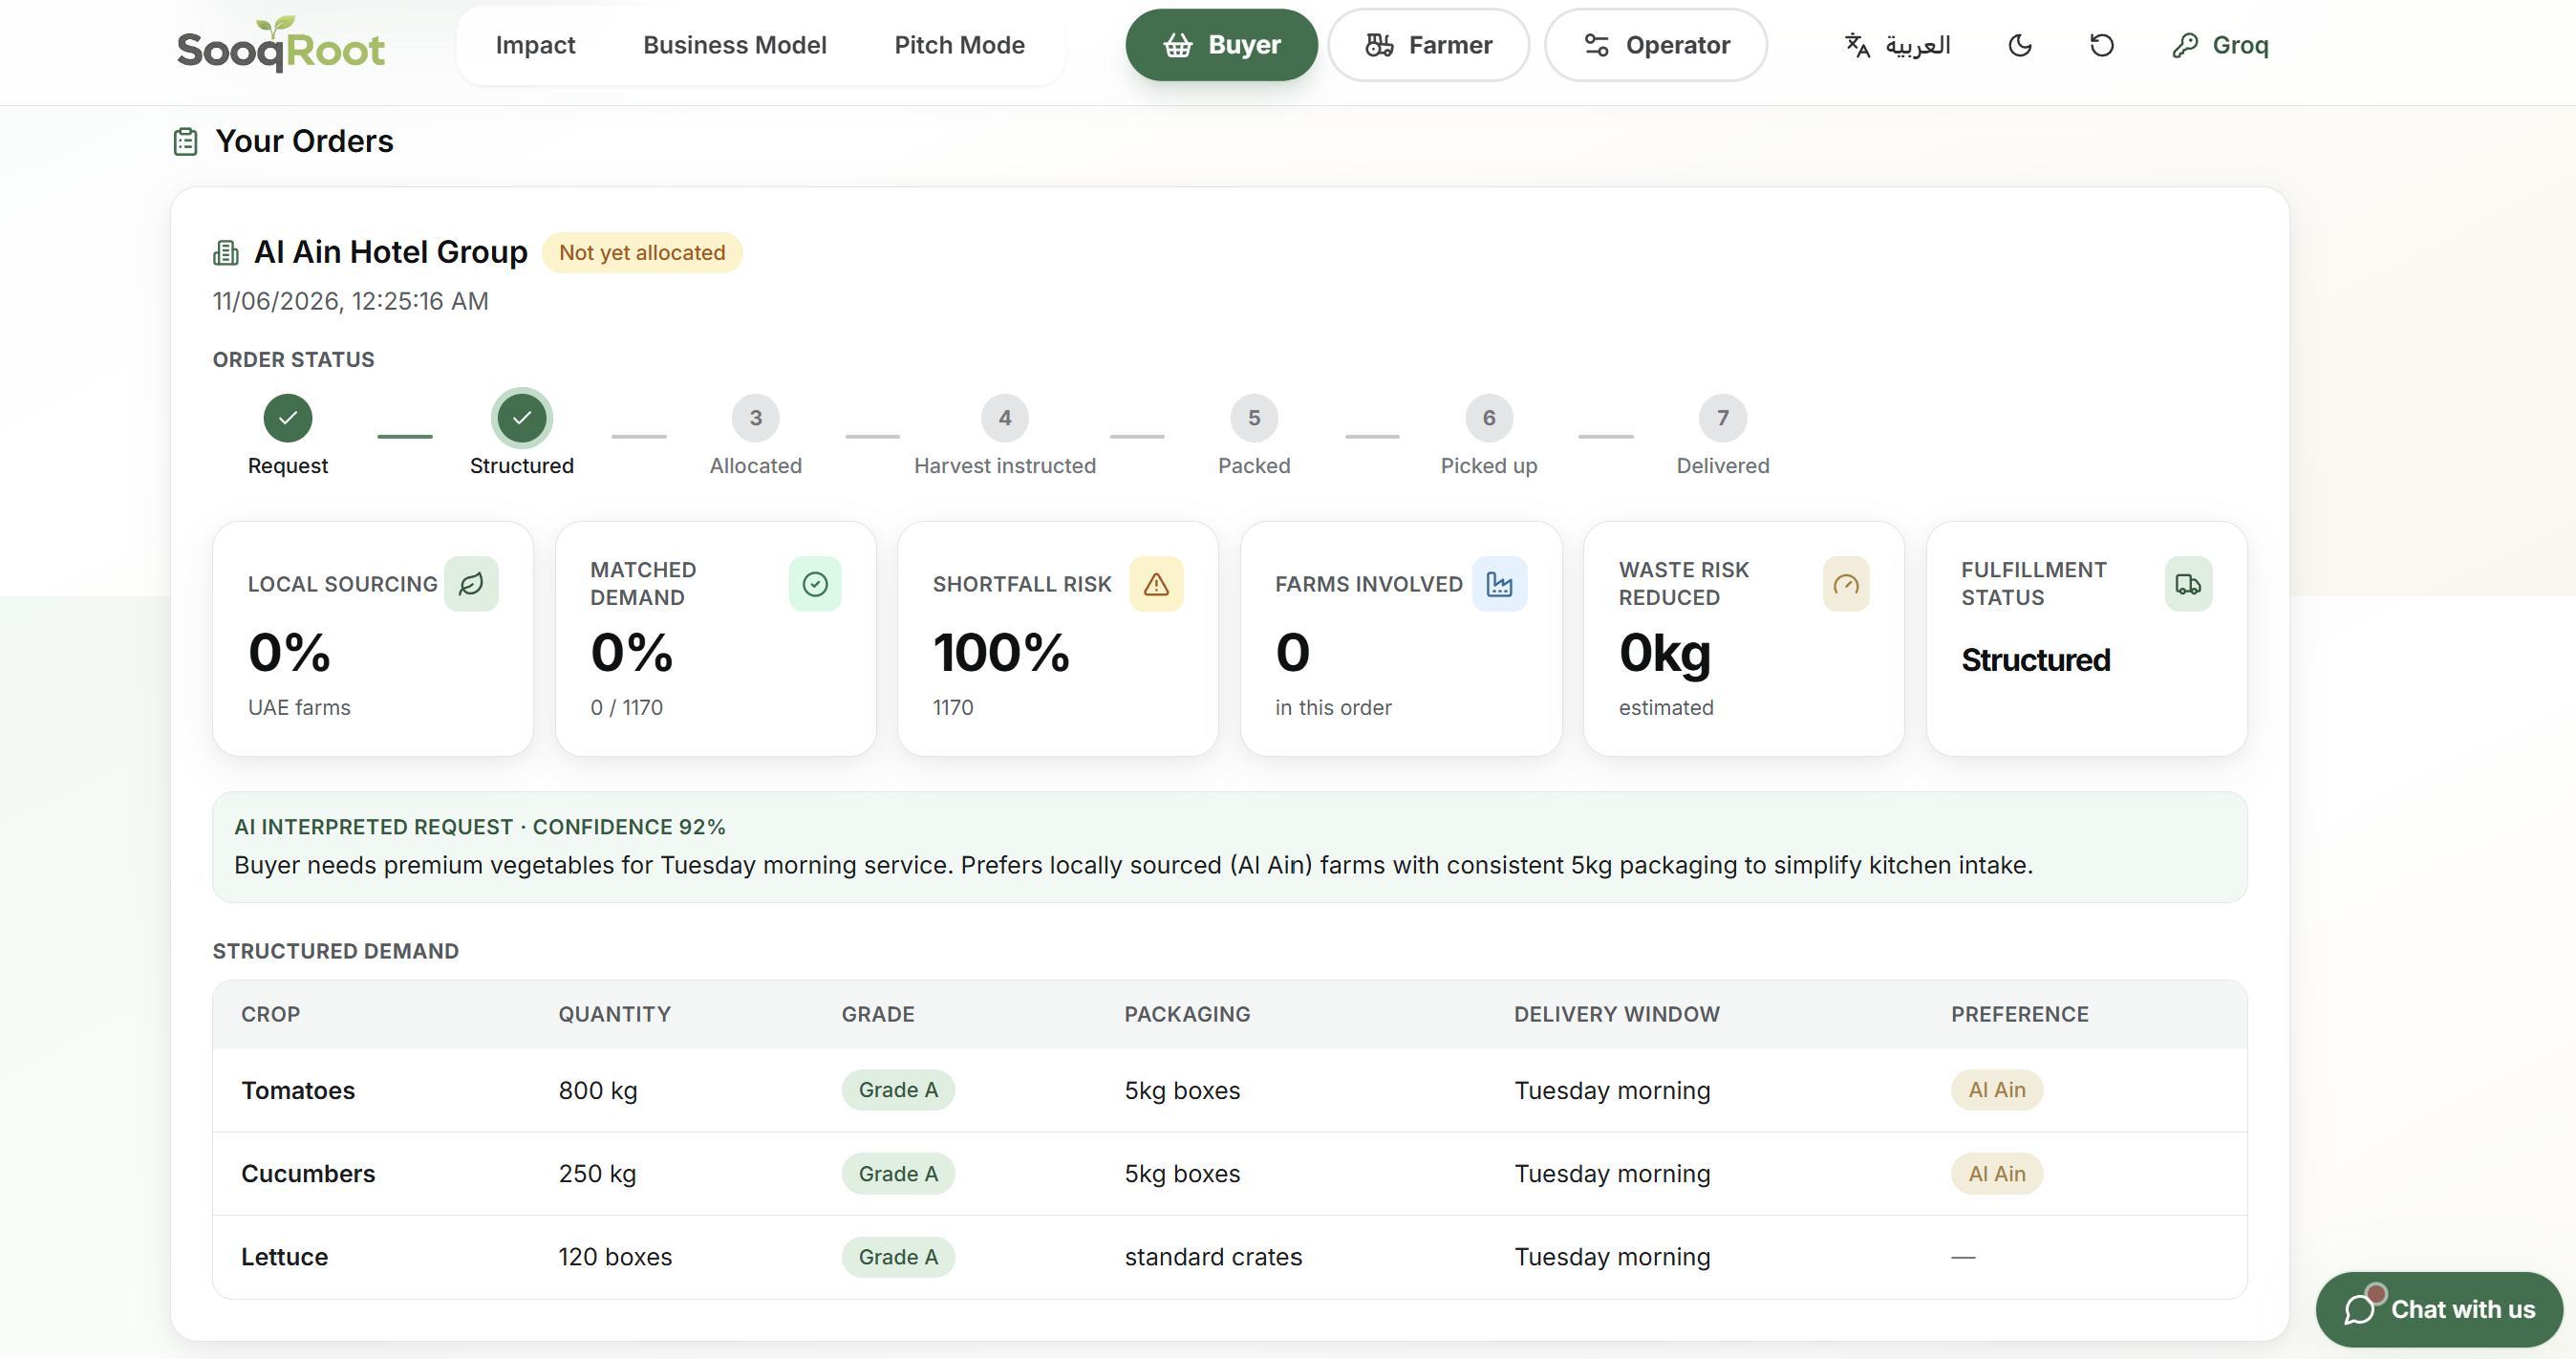Click the Farmer tractor icon

[1380, 45]
